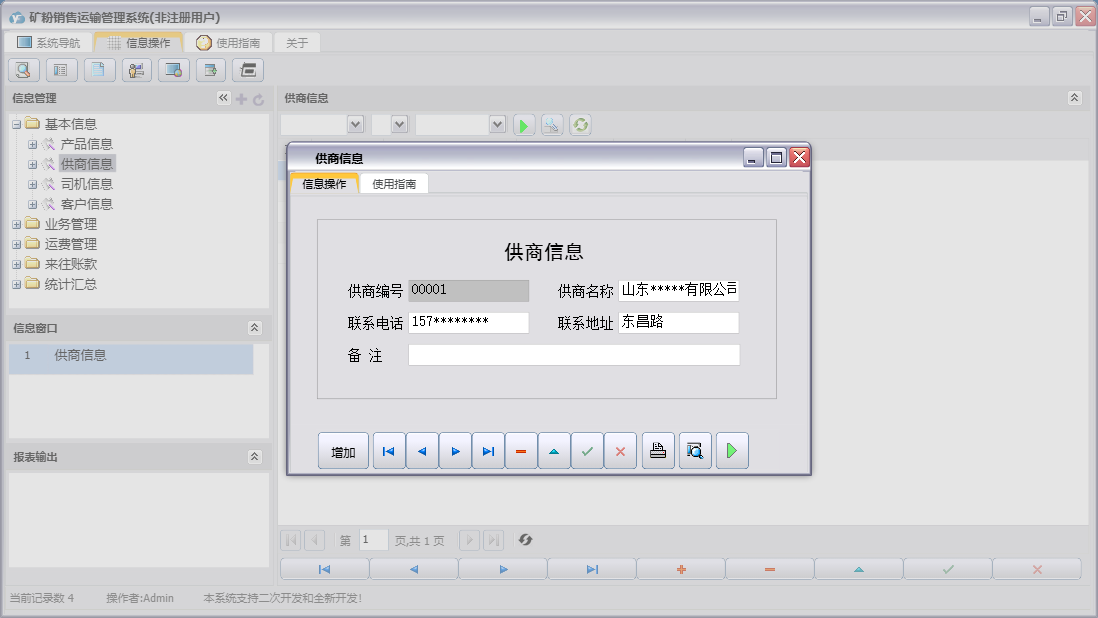Click the 增加 button
1098x618 pixels.
343,451
